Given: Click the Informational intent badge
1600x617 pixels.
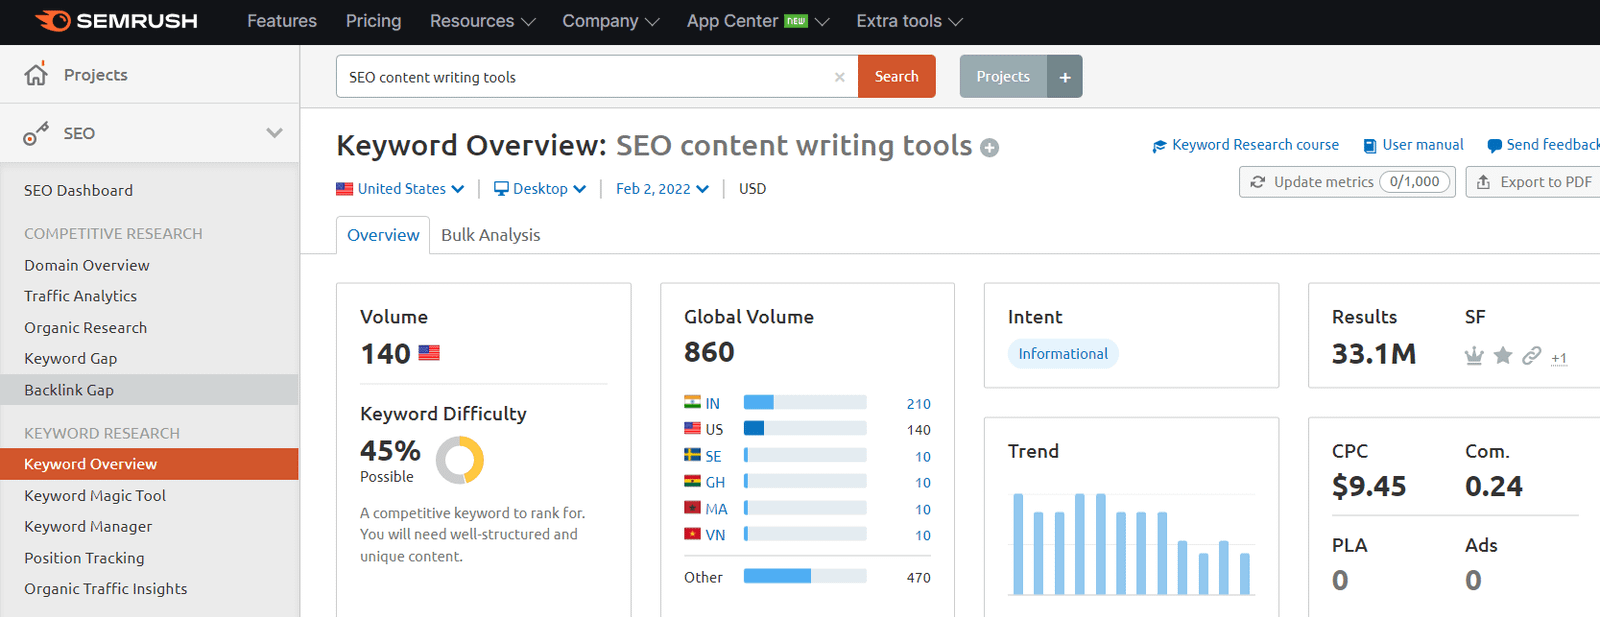Looking at the screenshot, I should pyautogui.click(x=1063, y=354).
